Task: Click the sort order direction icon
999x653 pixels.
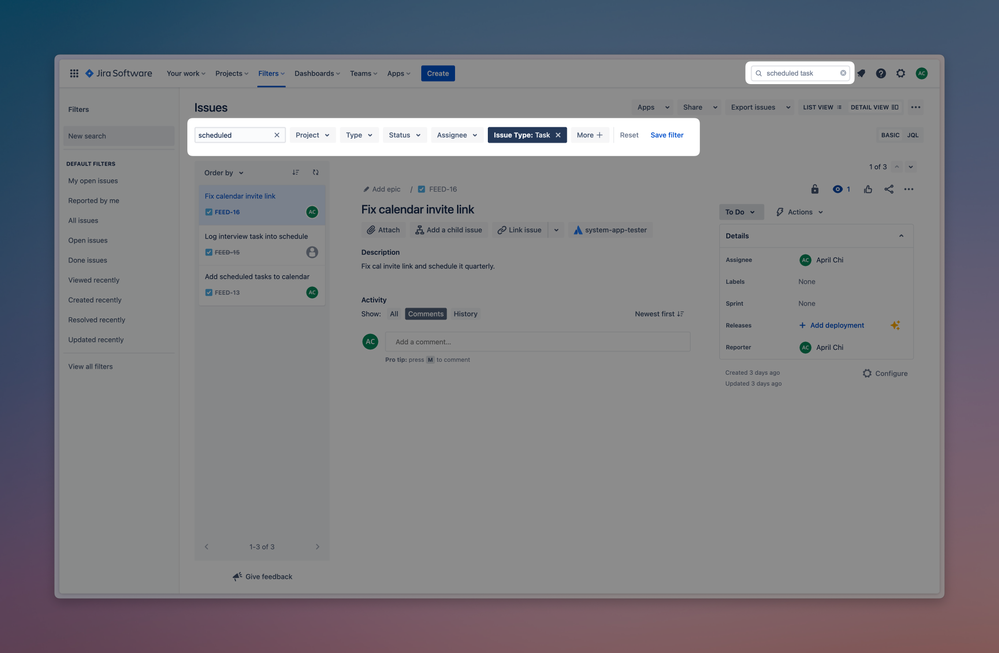Action: coord(296,173)
